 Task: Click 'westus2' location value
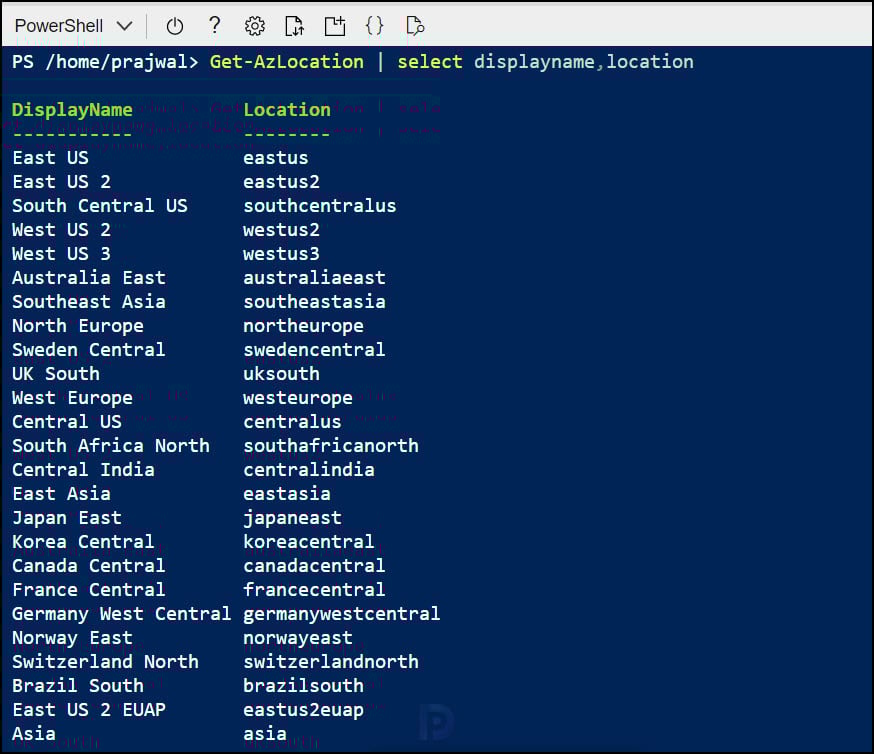[x=281, y=230]
